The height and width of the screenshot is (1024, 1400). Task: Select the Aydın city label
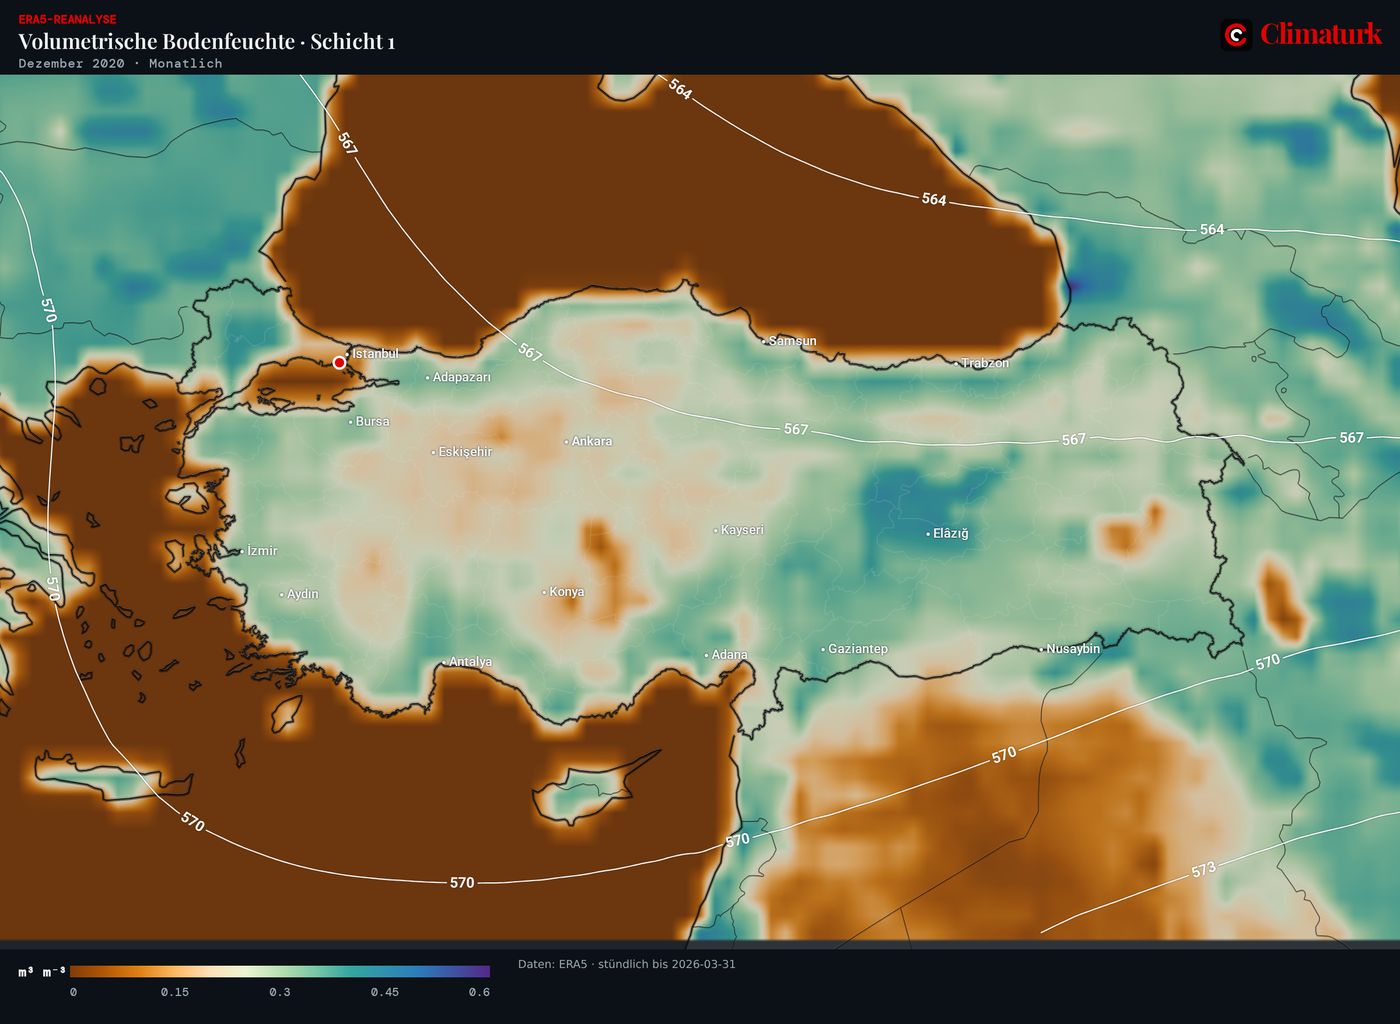(303, 594)
